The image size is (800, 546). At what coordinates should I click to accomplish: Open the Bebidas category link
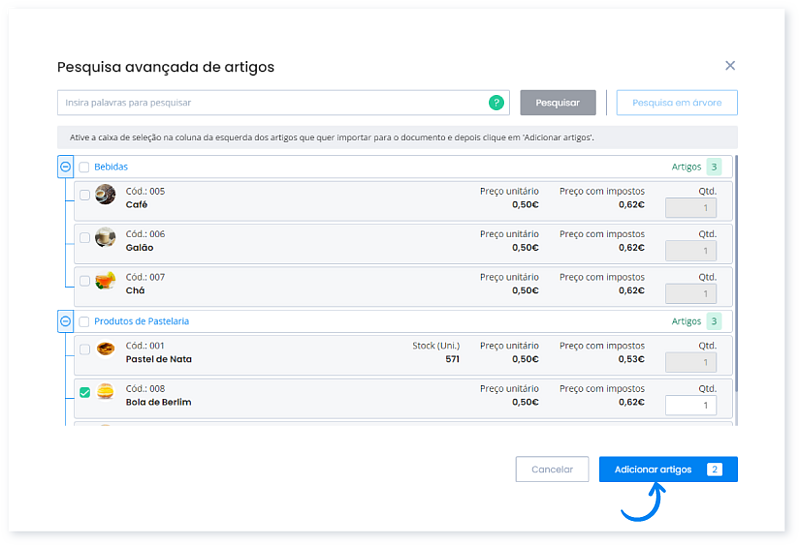click(x=111, y=167)
